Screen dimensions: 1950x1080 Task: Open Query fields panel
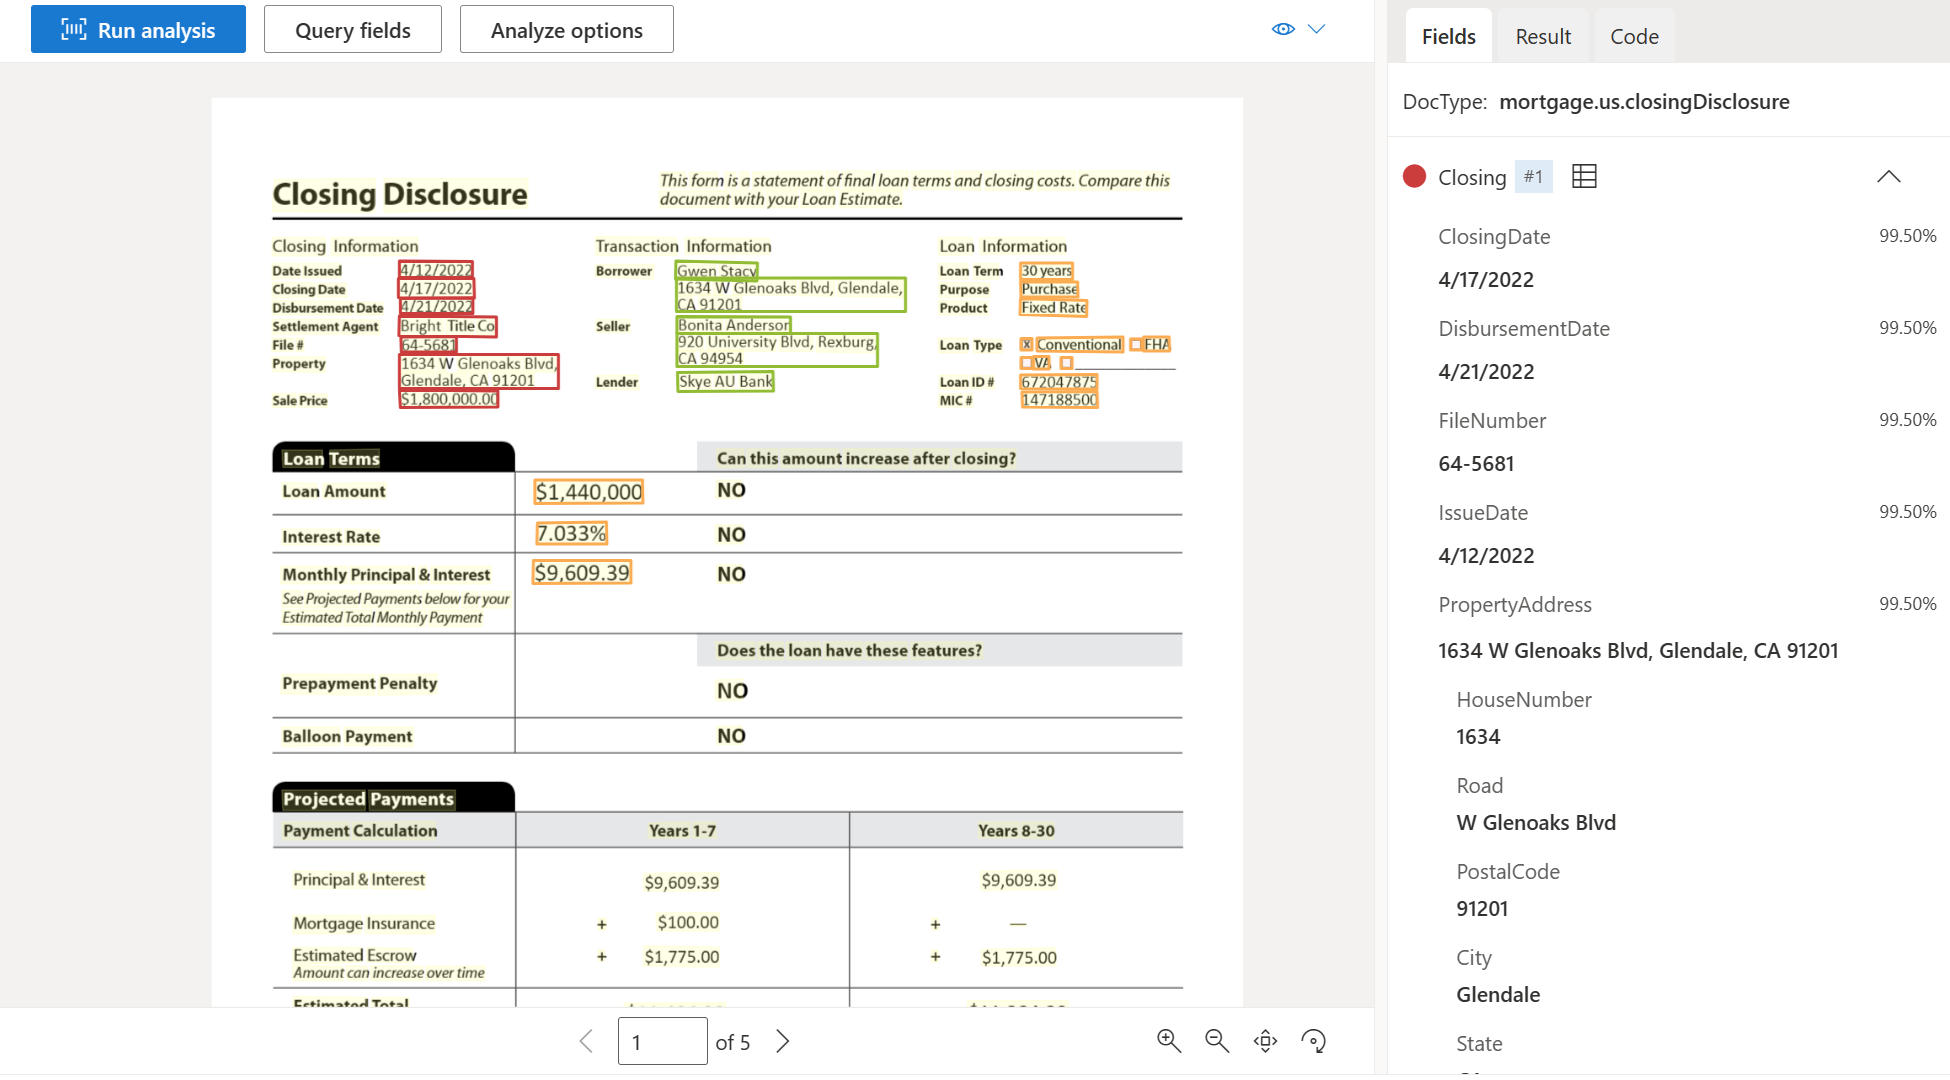[x=351, y=27]
